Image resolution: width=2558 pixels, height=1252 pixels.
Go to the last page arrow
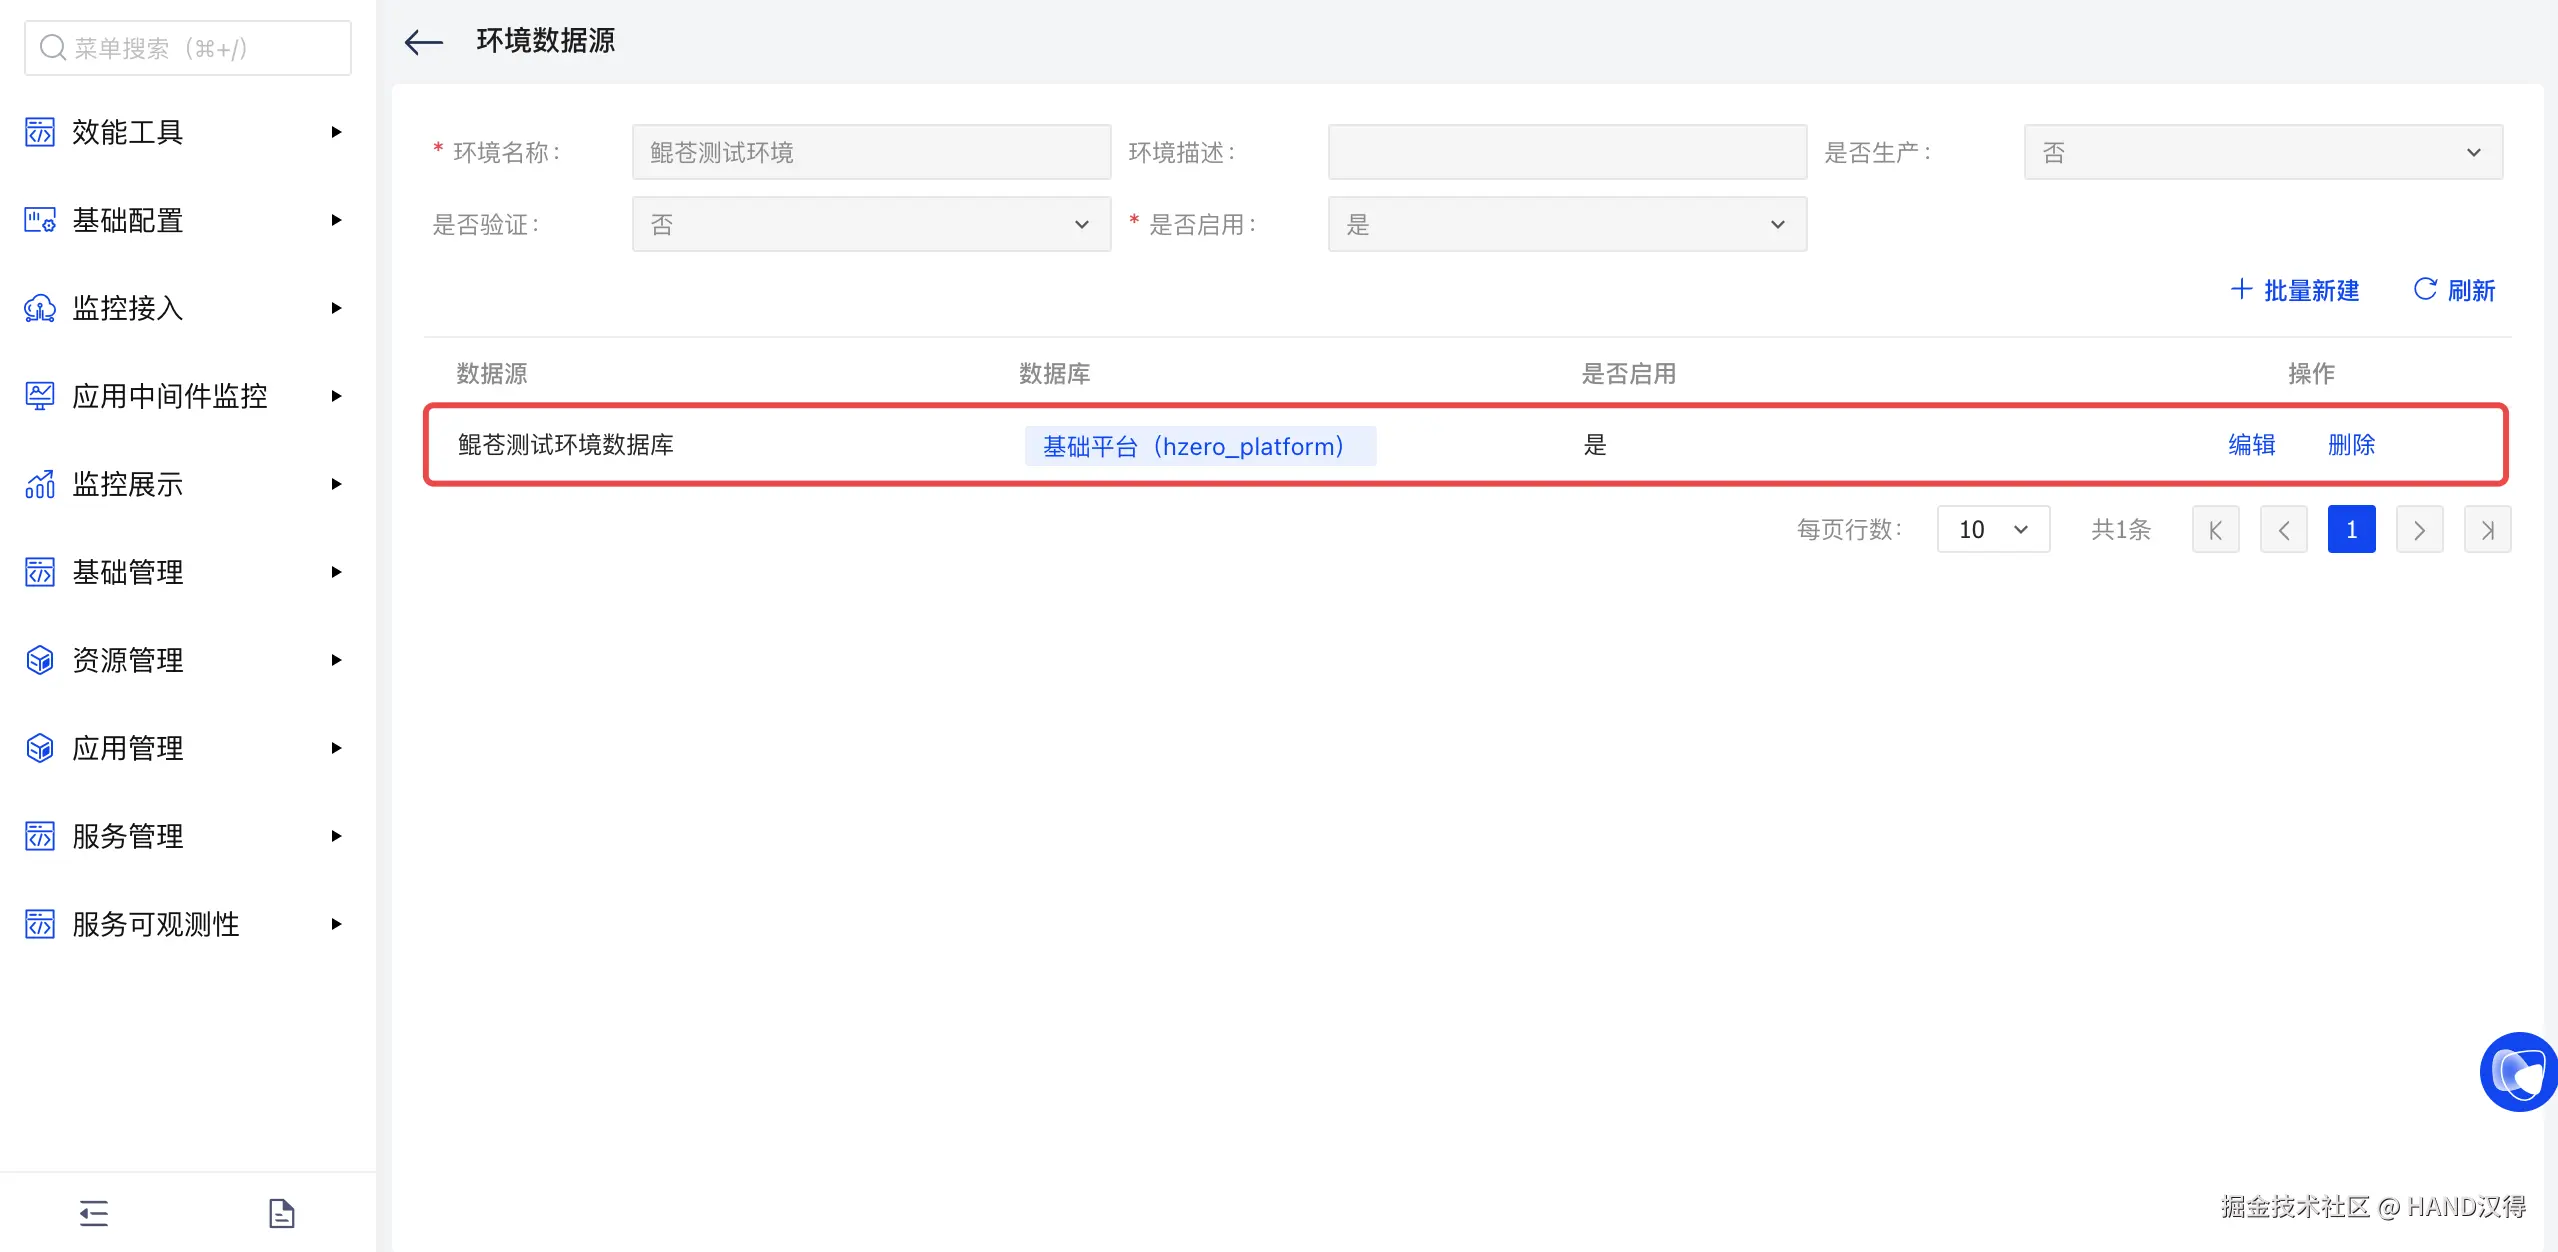click(2487, 529)
